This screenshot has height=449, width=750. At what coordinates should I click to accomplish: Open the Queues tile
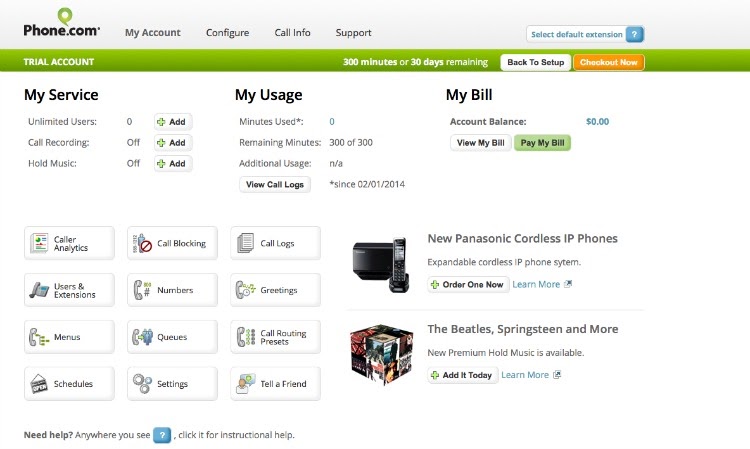(x=172, y=337)
